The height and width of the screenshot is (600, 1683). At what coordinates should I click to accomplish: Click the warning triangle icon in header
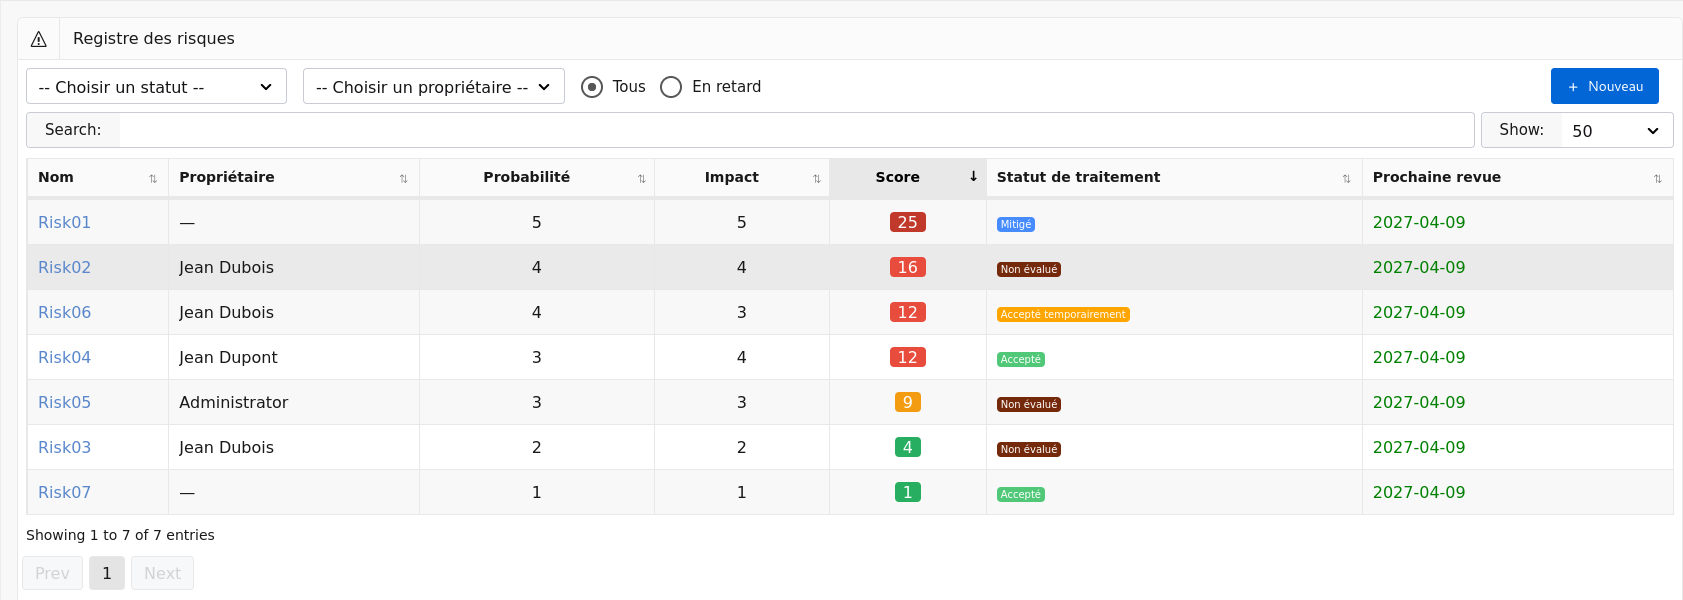(39, 39)
